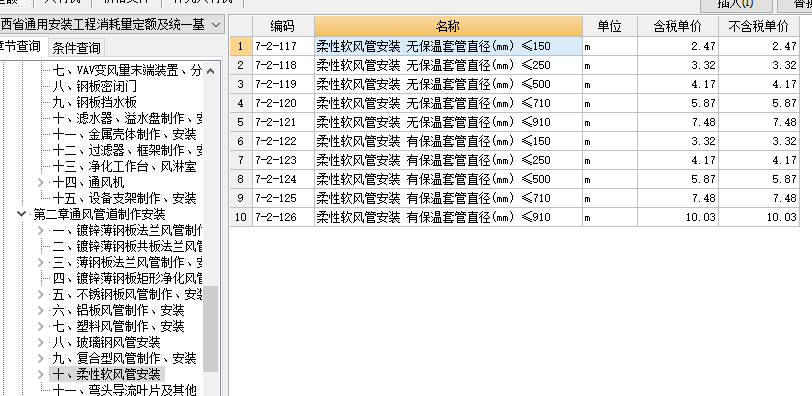Select name 无保温套管直径 ≤500
This screenshot has height=396, width=812.
tap(448, 84)
